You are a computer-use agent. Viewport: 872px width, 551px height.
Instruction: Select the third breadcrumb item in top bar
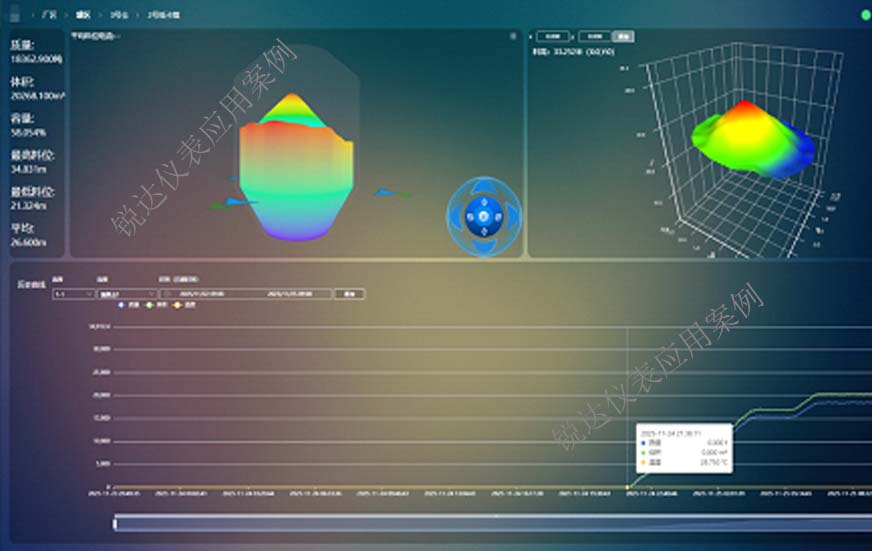point(119,16)
